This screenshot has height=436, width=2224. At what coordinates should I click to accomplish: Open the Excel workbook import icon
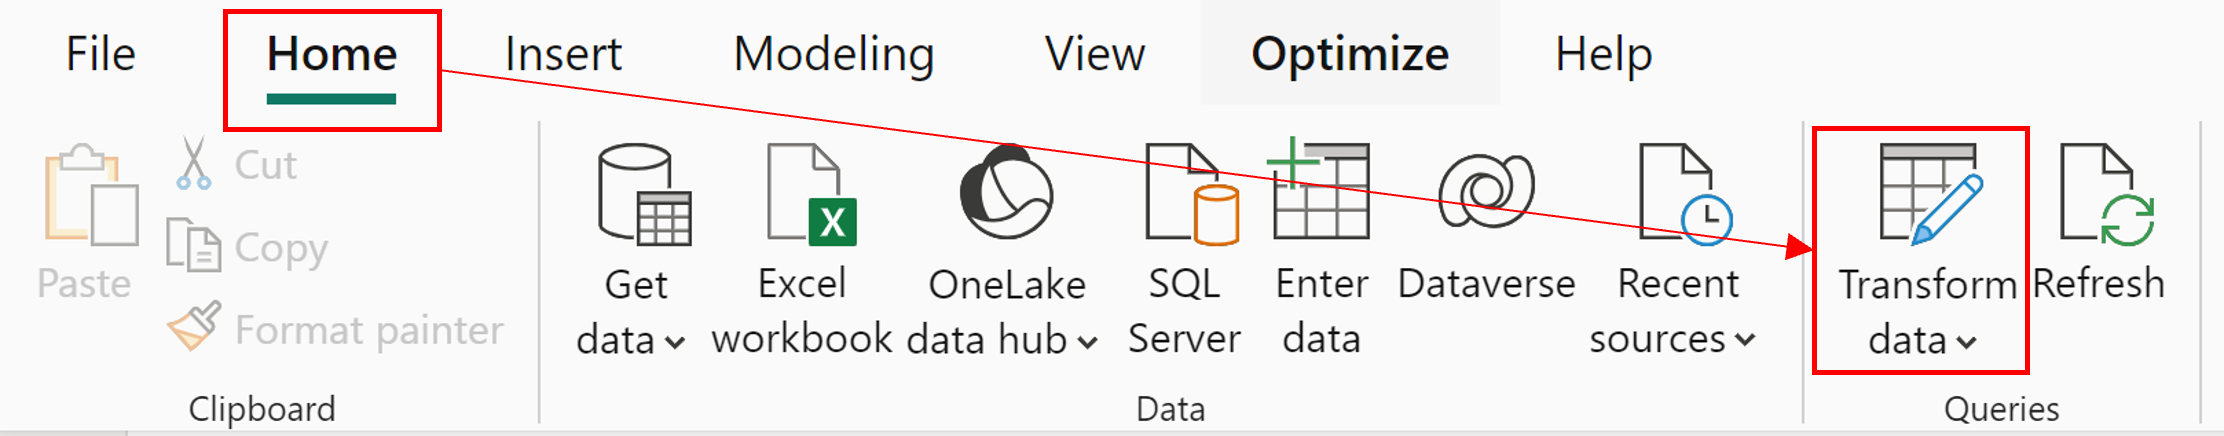[x=810, y=195]
